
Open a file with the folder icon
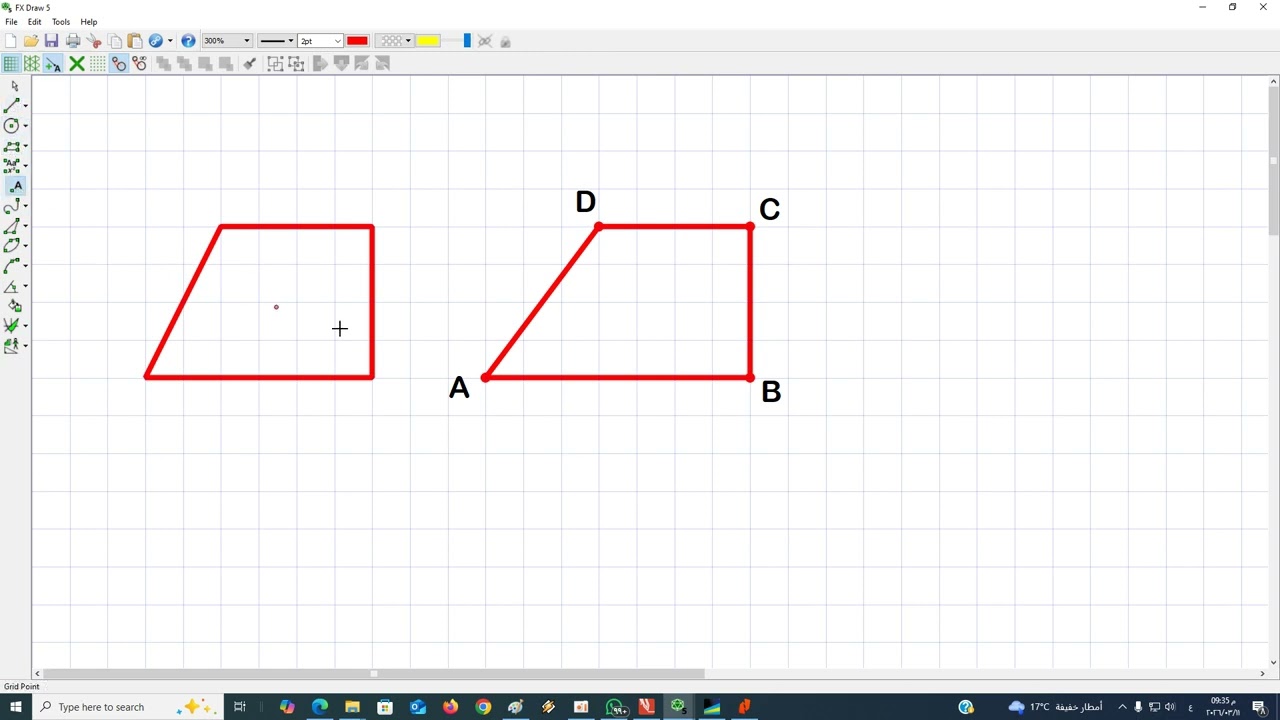[x=31, y=41]
